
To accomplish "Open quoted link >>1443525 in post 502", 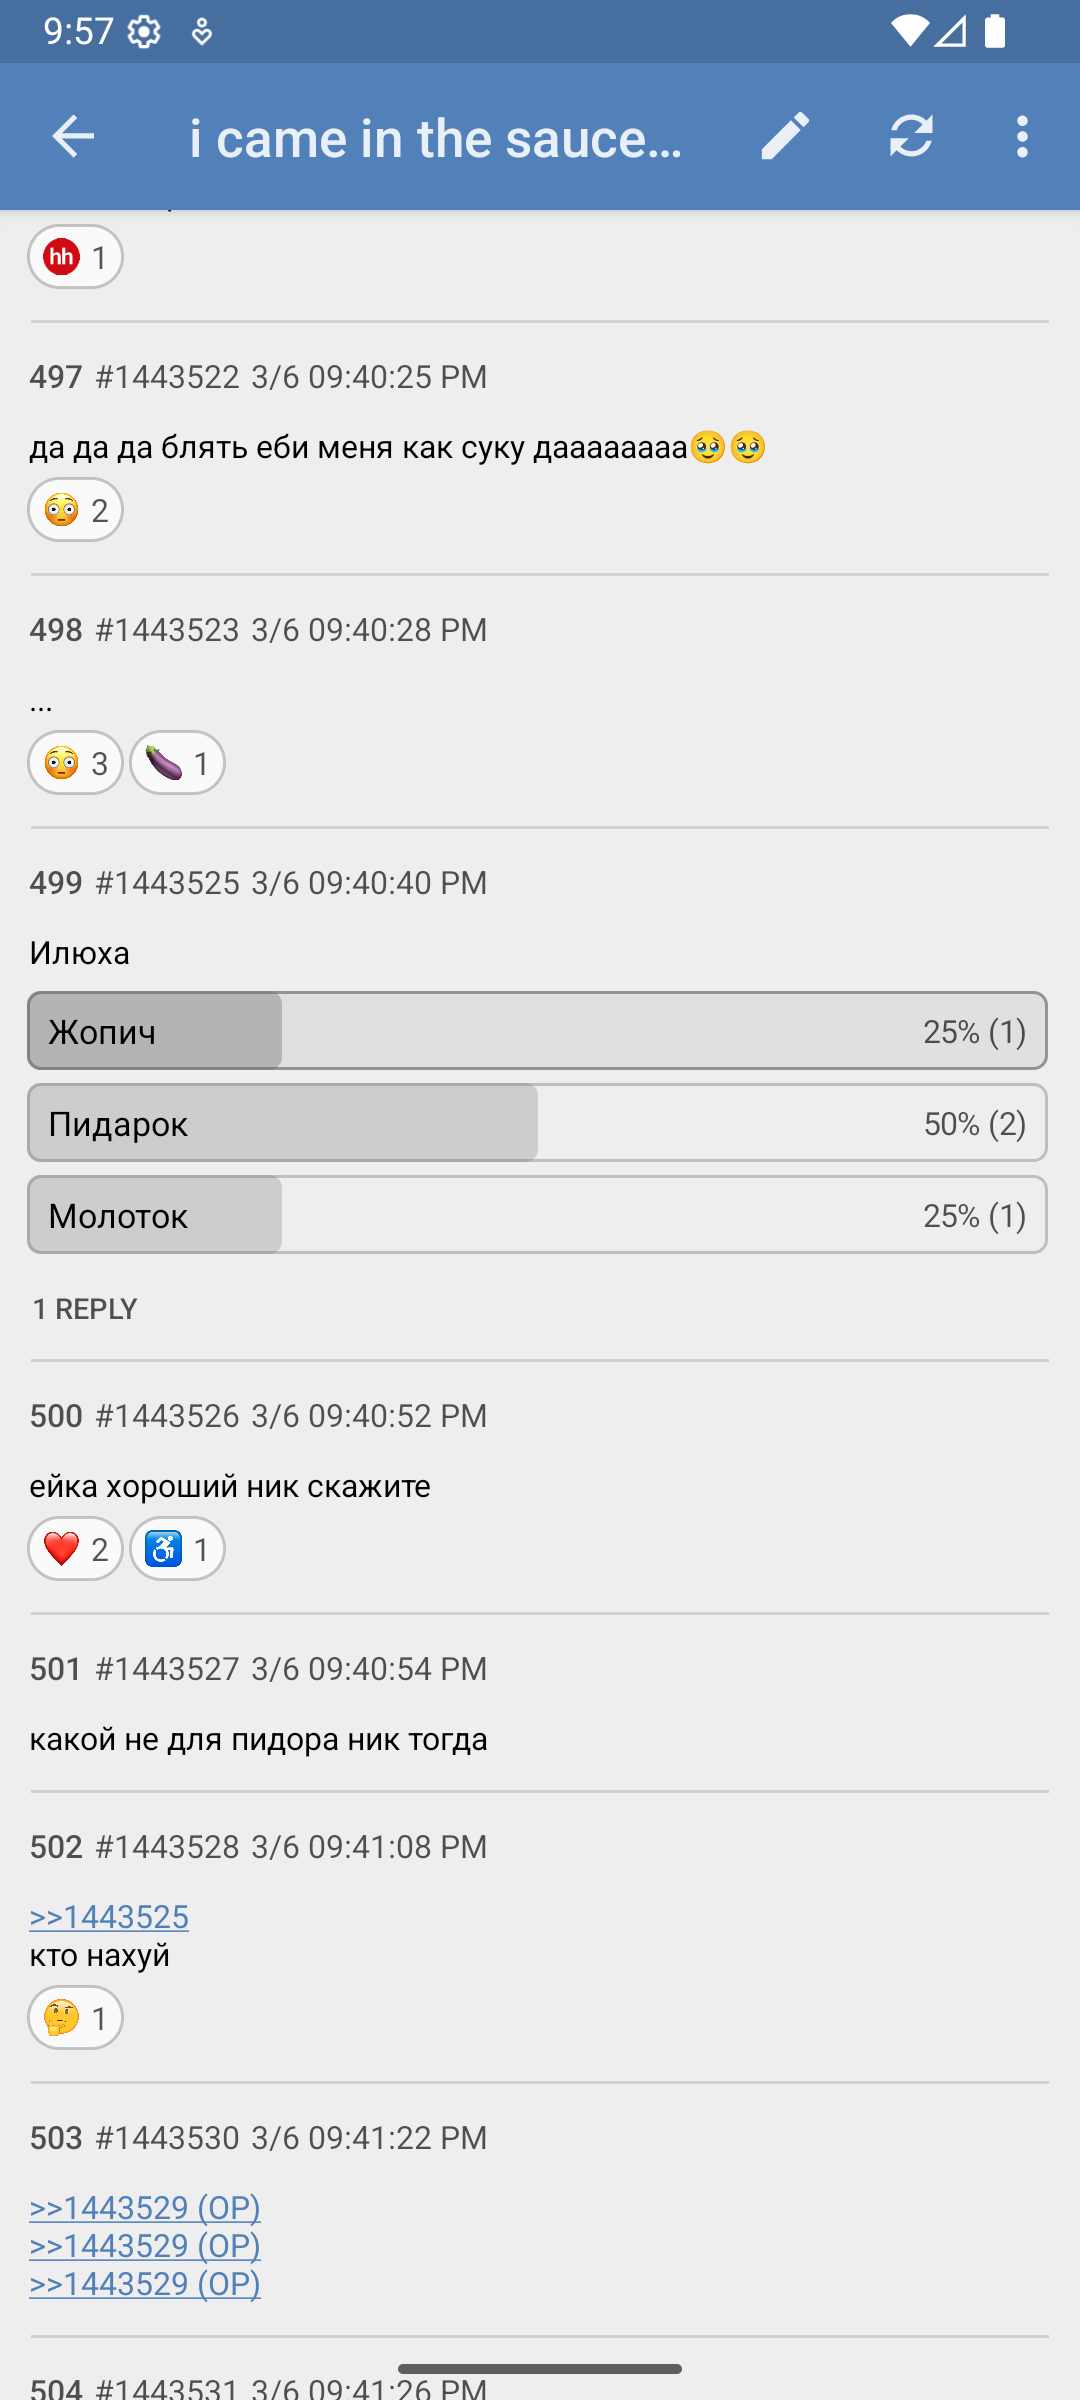I will (109, 1917).
